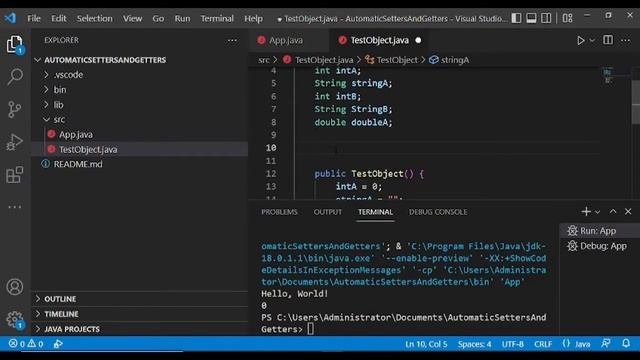Screen dimensions: 640x360
Task: Expand the .vscode folder
Action: [x=140, y=75]
